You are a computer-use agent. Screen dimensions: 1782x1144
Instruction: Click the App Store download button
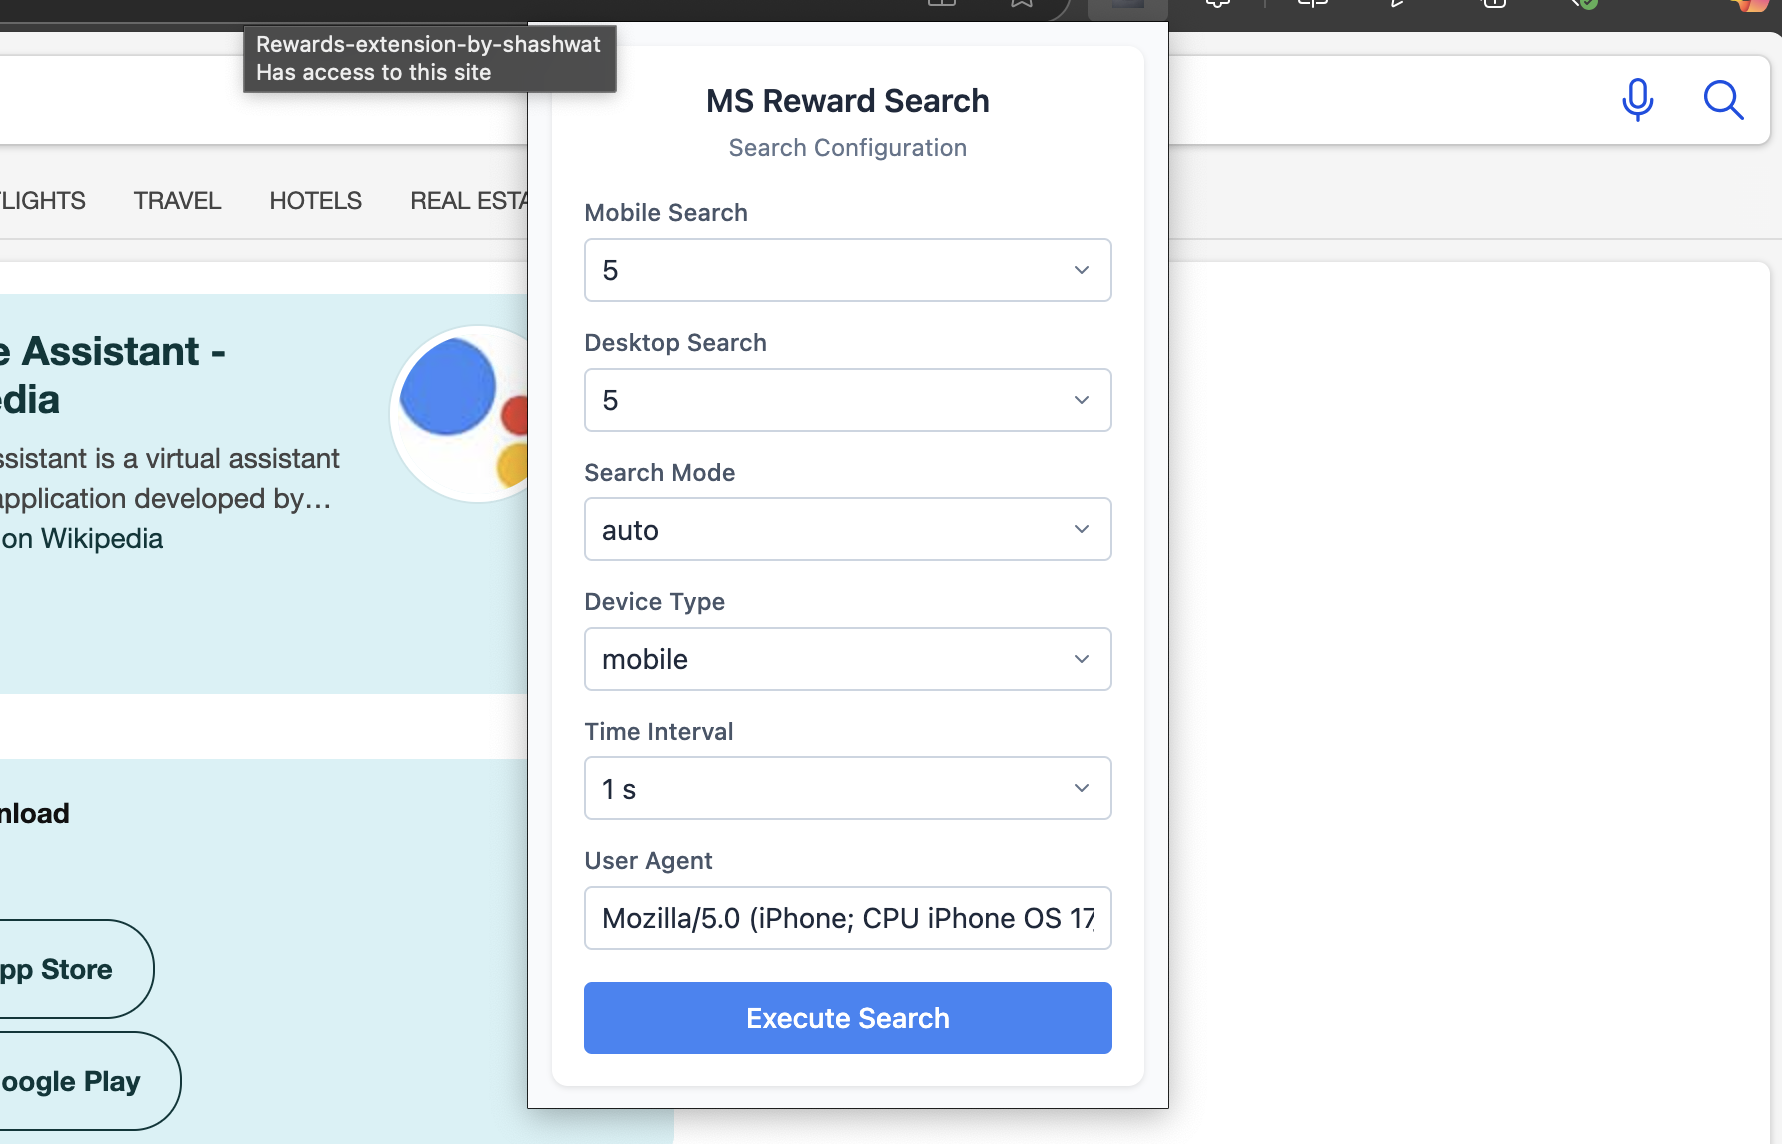click(76, 969)
